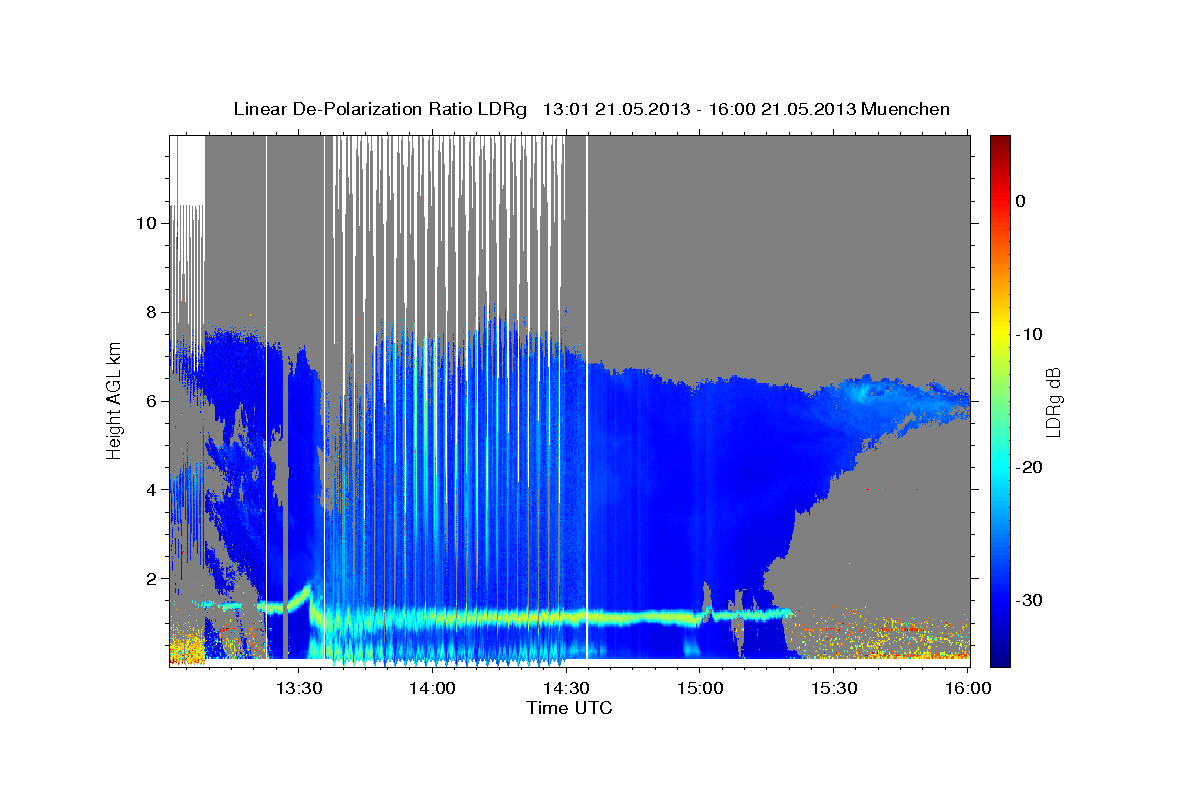The width and height of the screenshot is (1200, 800).
Task: Click the 'LDRg dB' colorbar label
Action: (1053, 402)
